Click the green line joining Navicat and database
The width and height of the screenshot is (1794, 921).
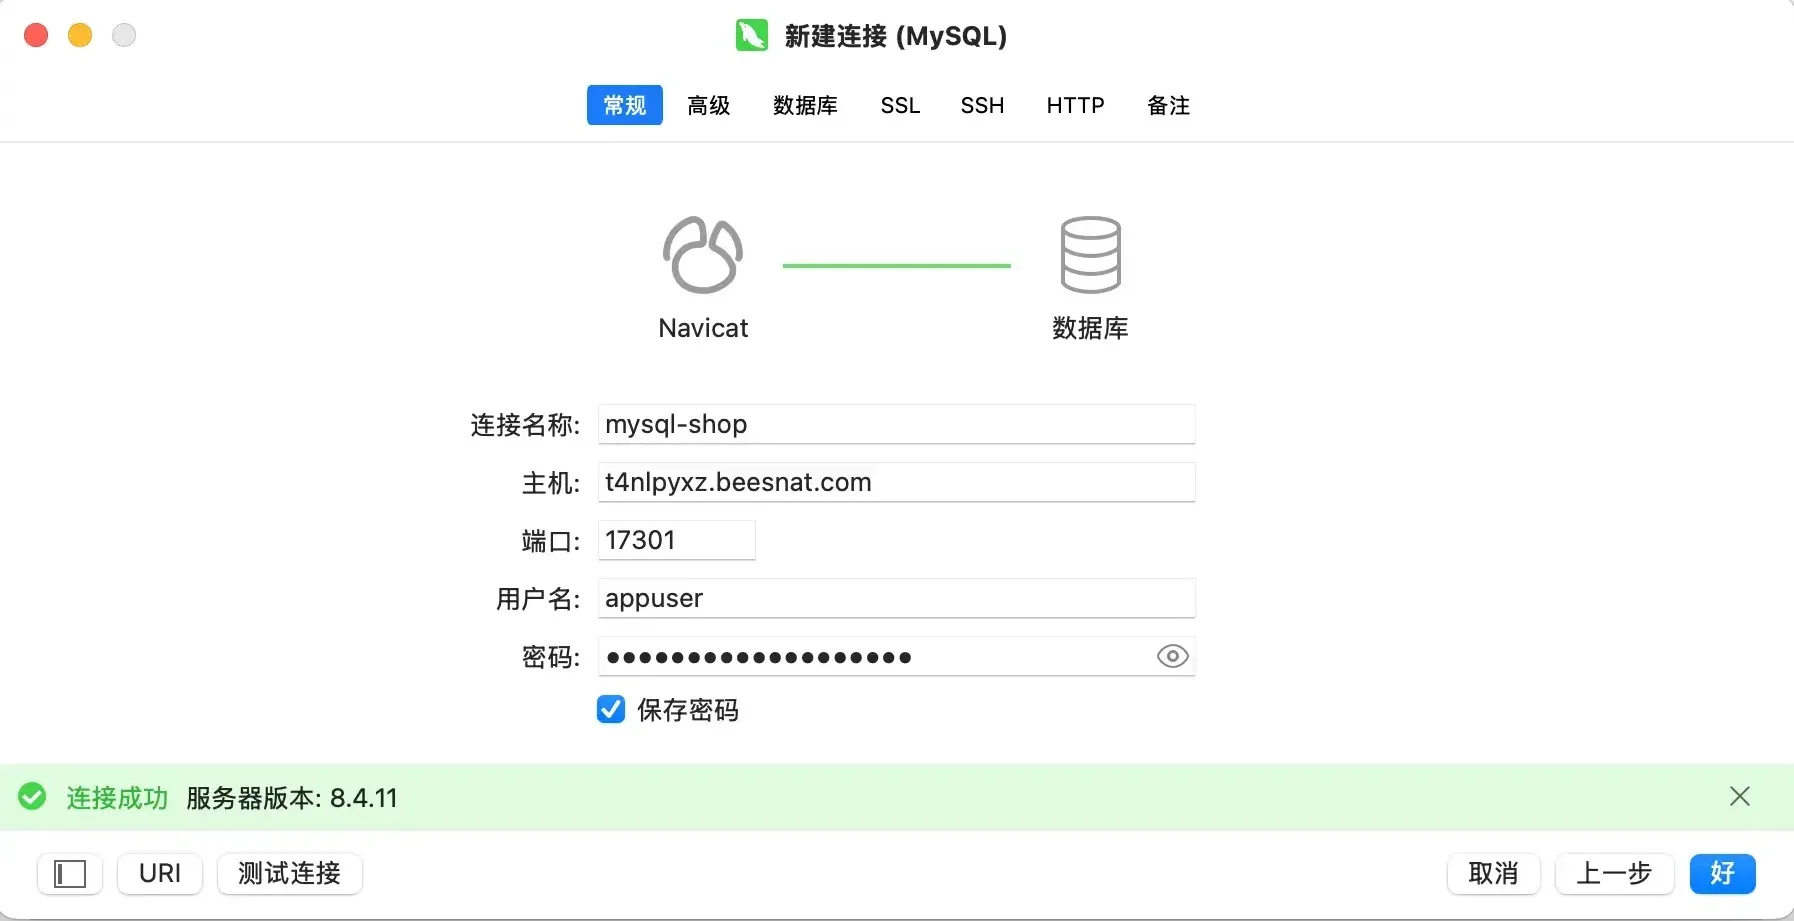point(897,265)
